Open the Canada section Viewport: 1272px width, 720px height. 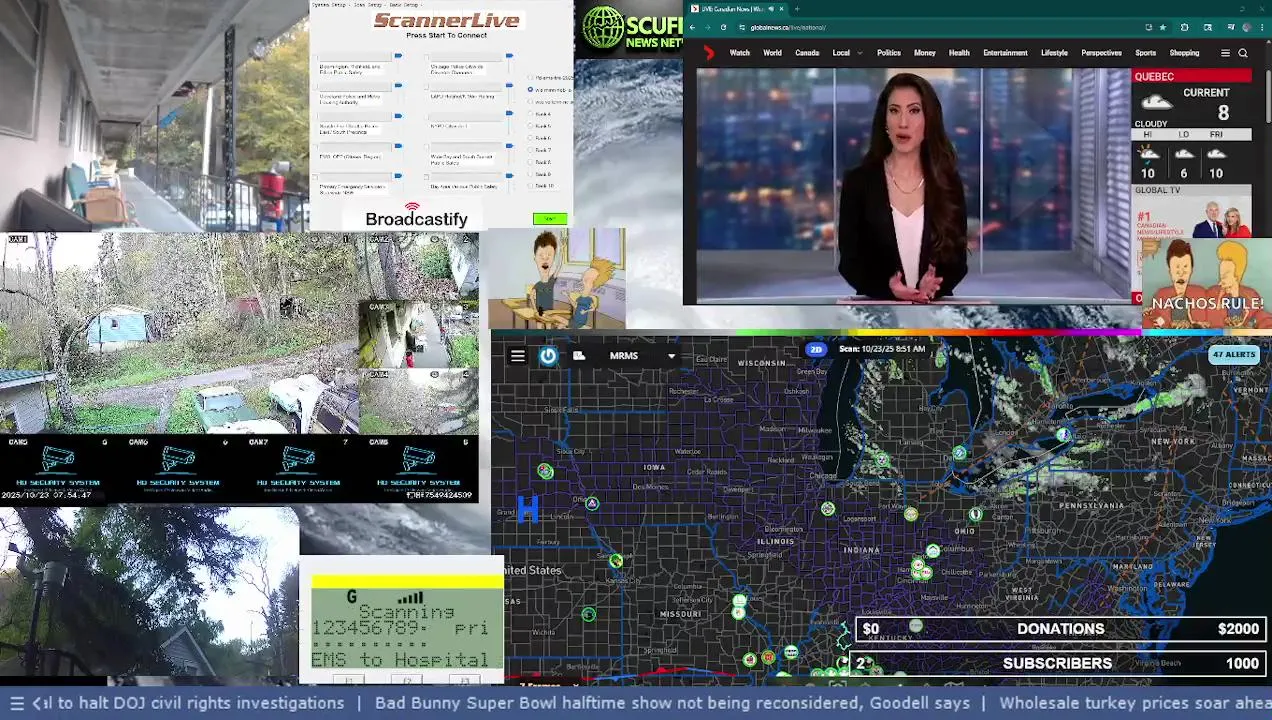pos(807,53)
